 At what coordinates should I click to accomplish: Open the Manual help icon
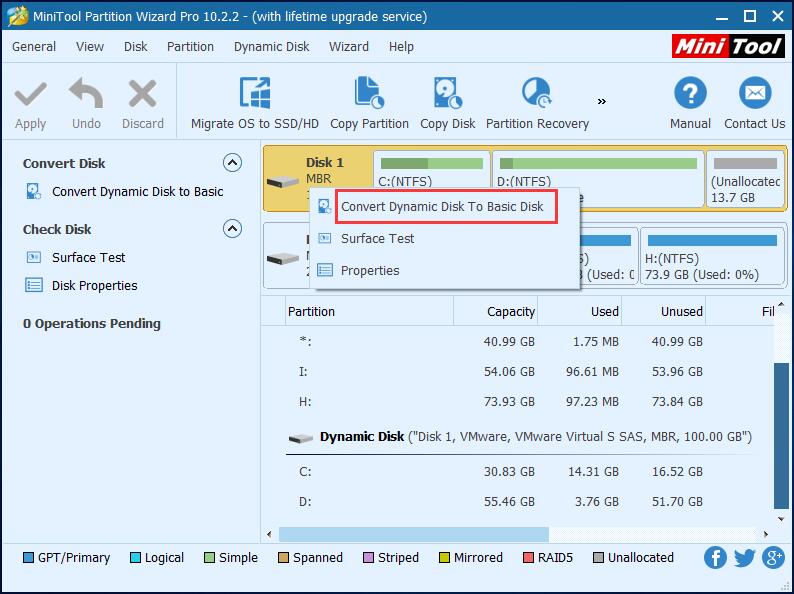click(x=690, y=93)
